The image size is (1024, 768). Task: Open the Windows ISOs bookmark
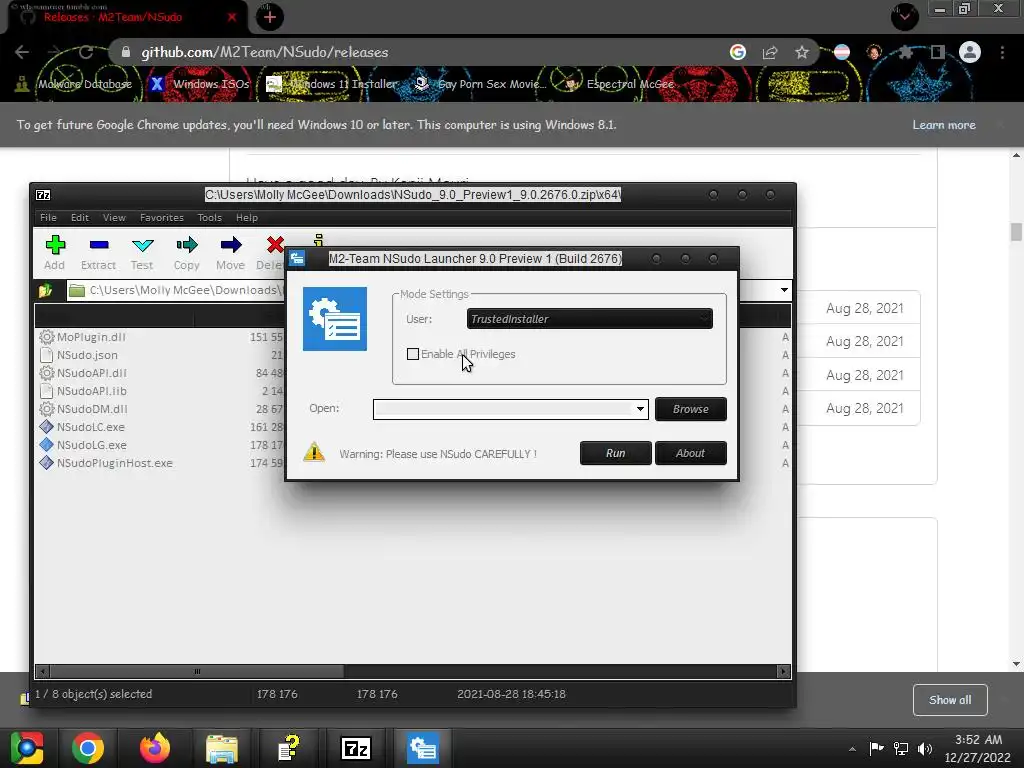point(200,84)
